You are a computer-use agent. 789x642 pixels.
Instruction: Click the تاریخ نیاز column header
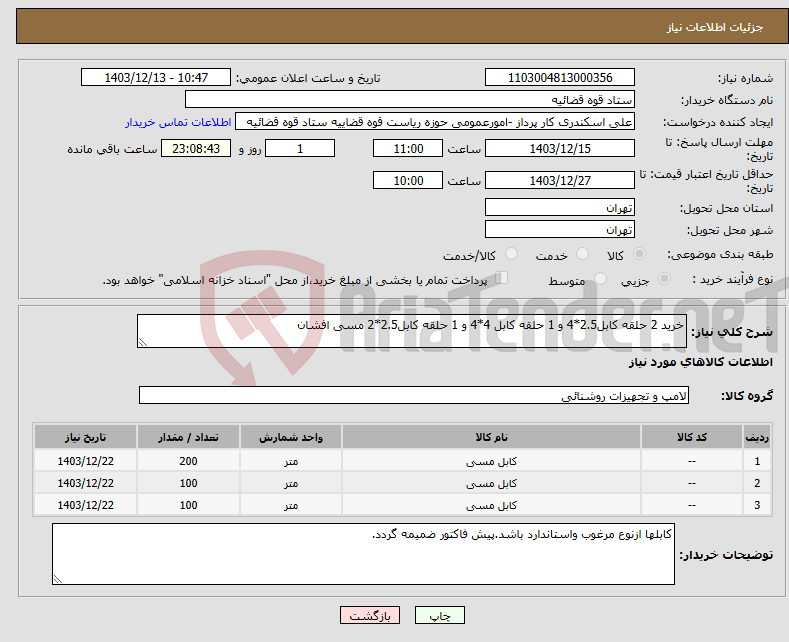pyautogui.click(x=85, y=437)
